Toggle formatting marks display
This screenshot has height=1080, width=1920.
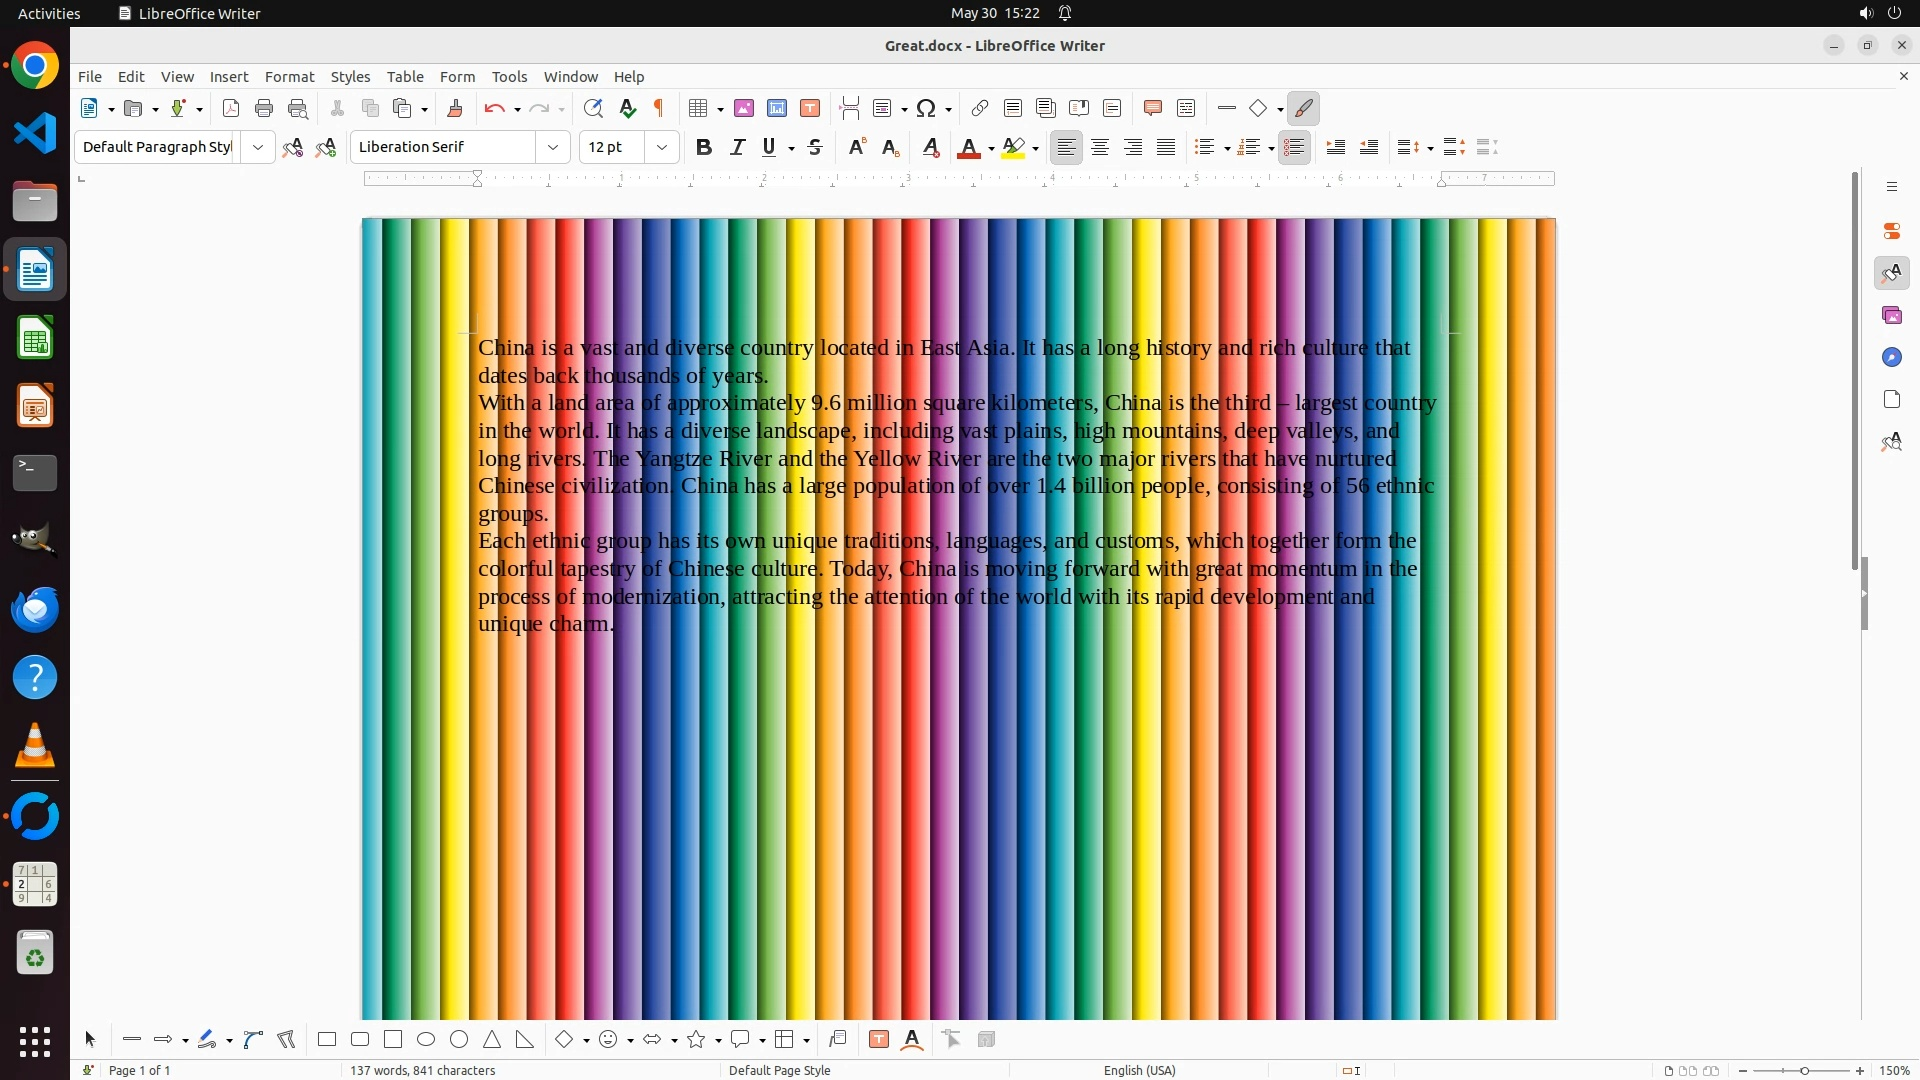[x=659, y=108]
